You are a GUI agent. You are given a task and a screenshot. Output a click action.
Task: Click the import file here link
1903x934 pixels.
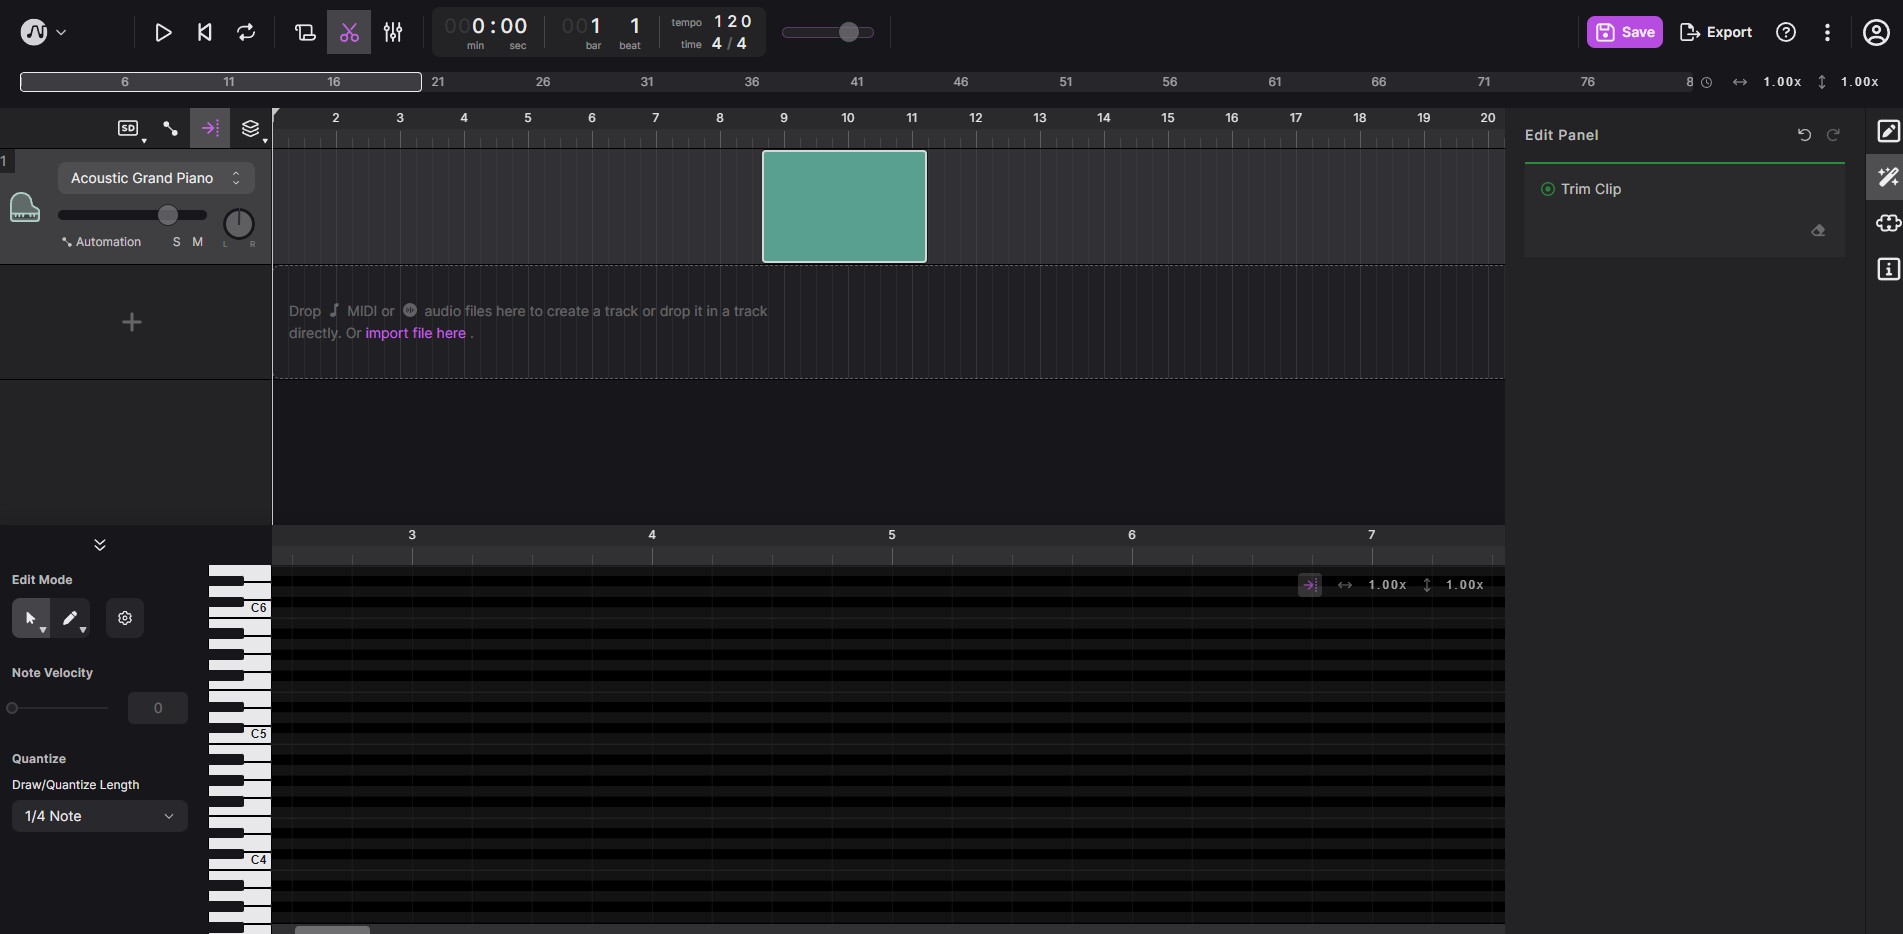click(x=415, y=333)
